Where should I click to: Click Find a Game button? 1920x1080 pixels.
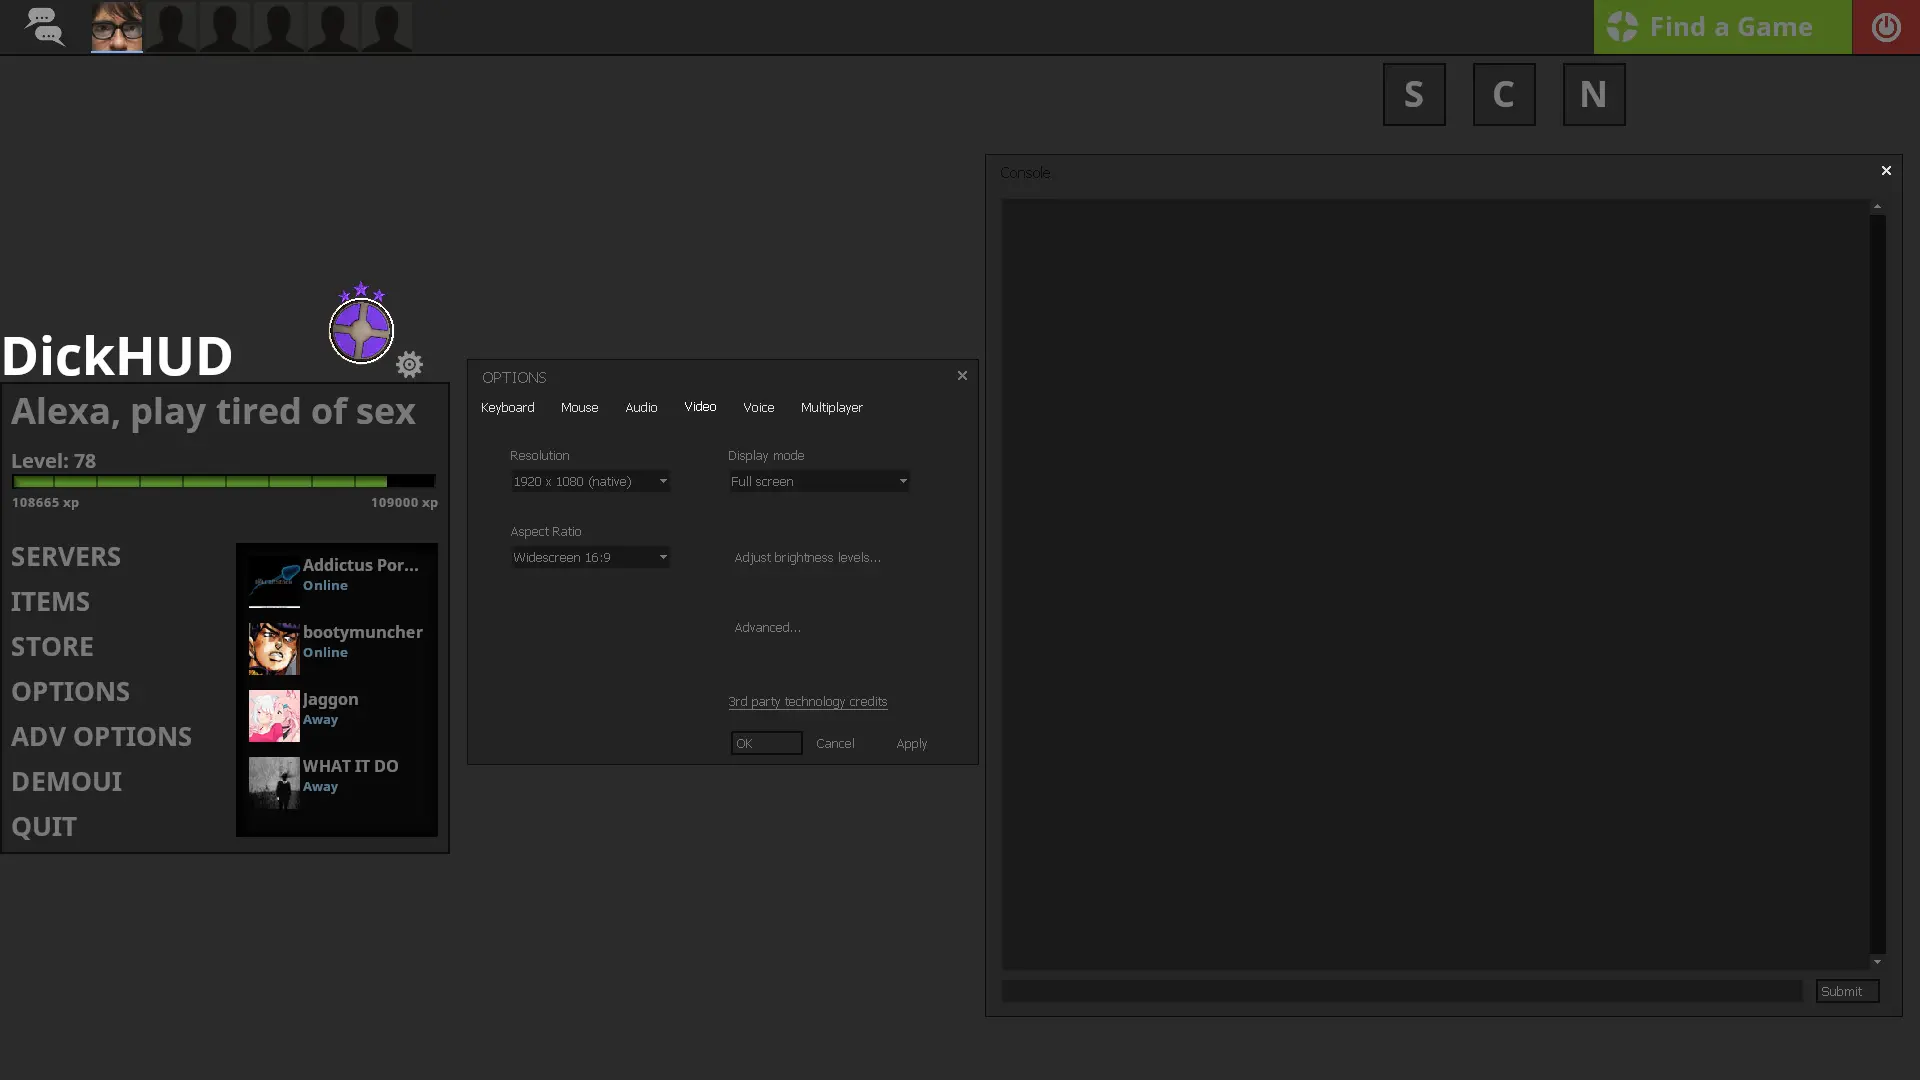1722,27
